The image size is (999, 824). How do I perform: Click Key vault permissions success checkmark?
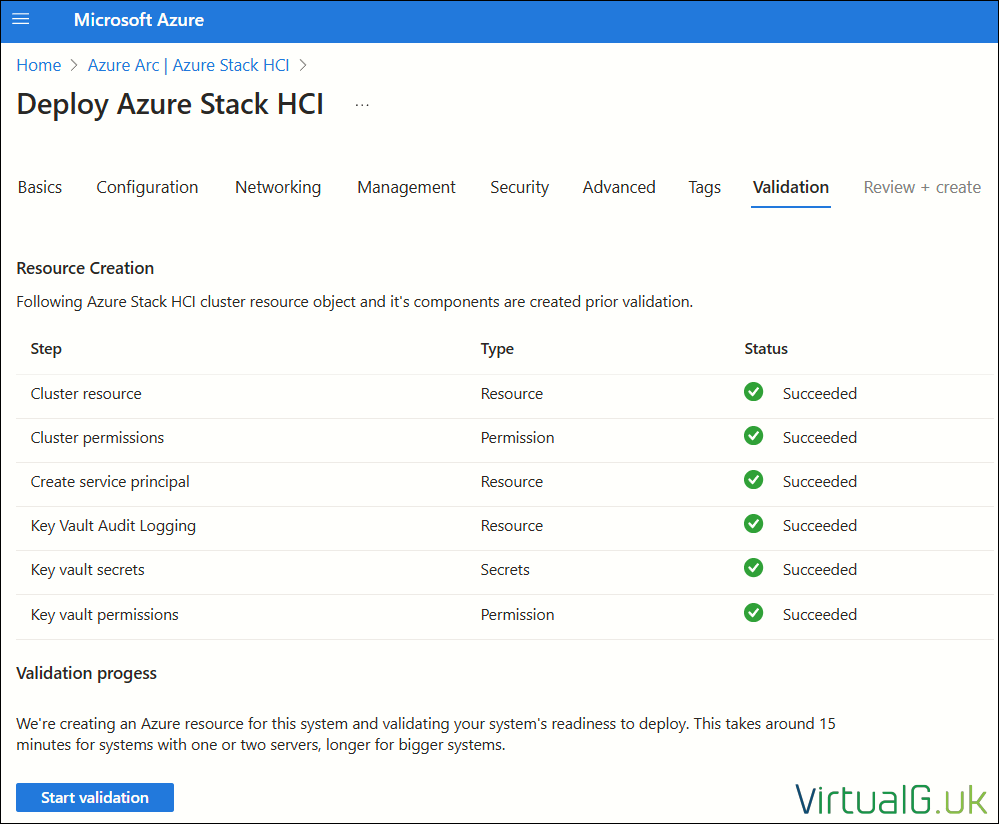[x=753, y=613]
